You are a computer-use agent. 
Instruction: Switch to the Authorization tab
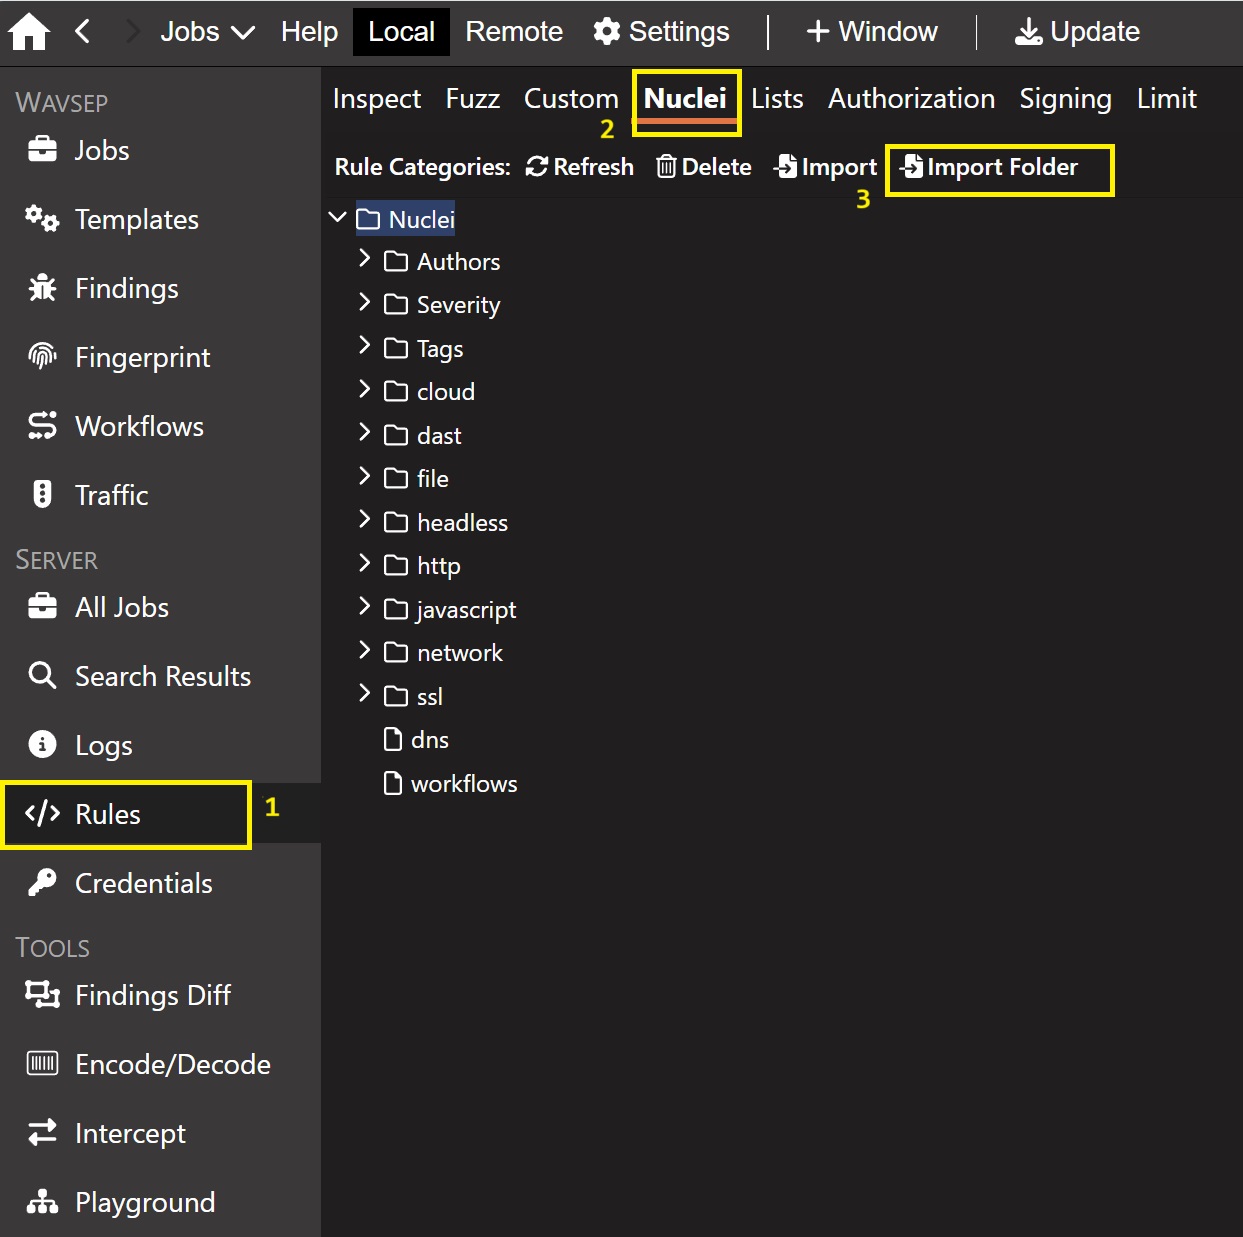click(x=911, y=99)
